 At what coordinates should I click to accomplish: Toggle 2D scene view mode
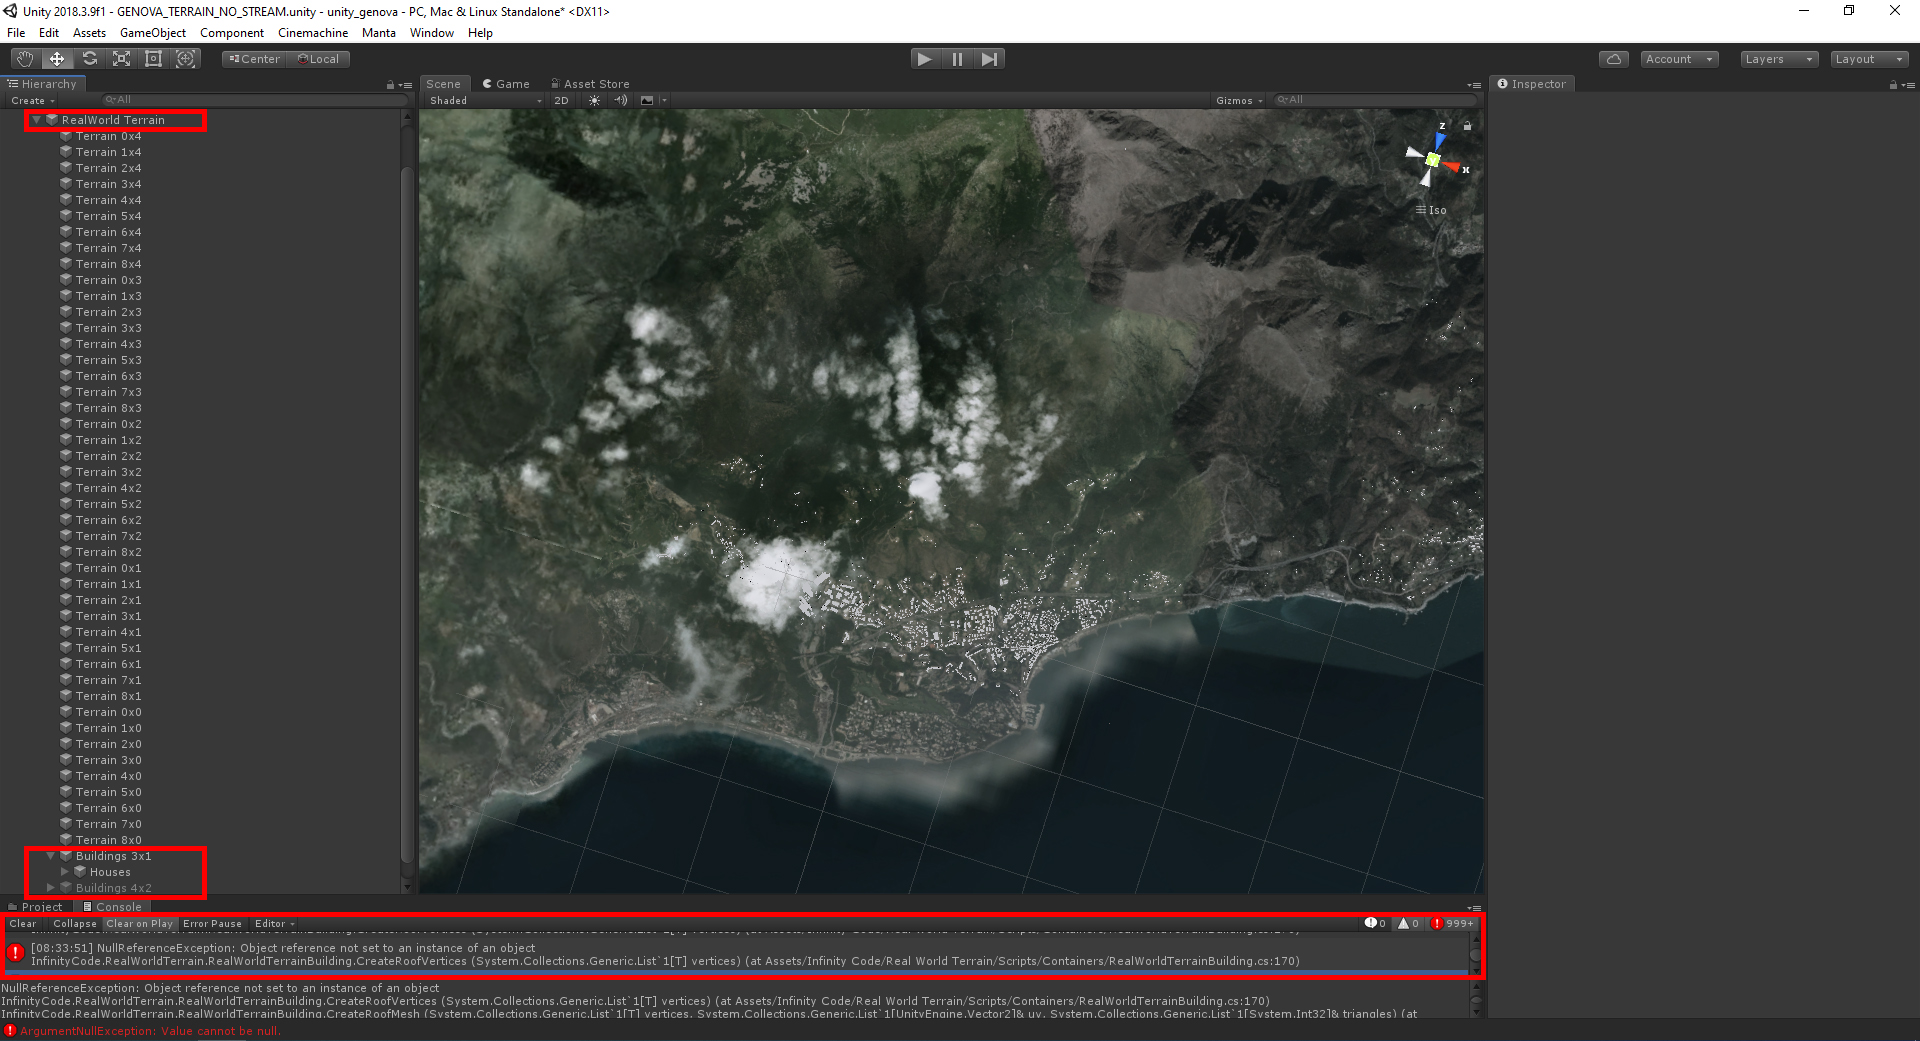pyautogui.click(x=562, y=100)
